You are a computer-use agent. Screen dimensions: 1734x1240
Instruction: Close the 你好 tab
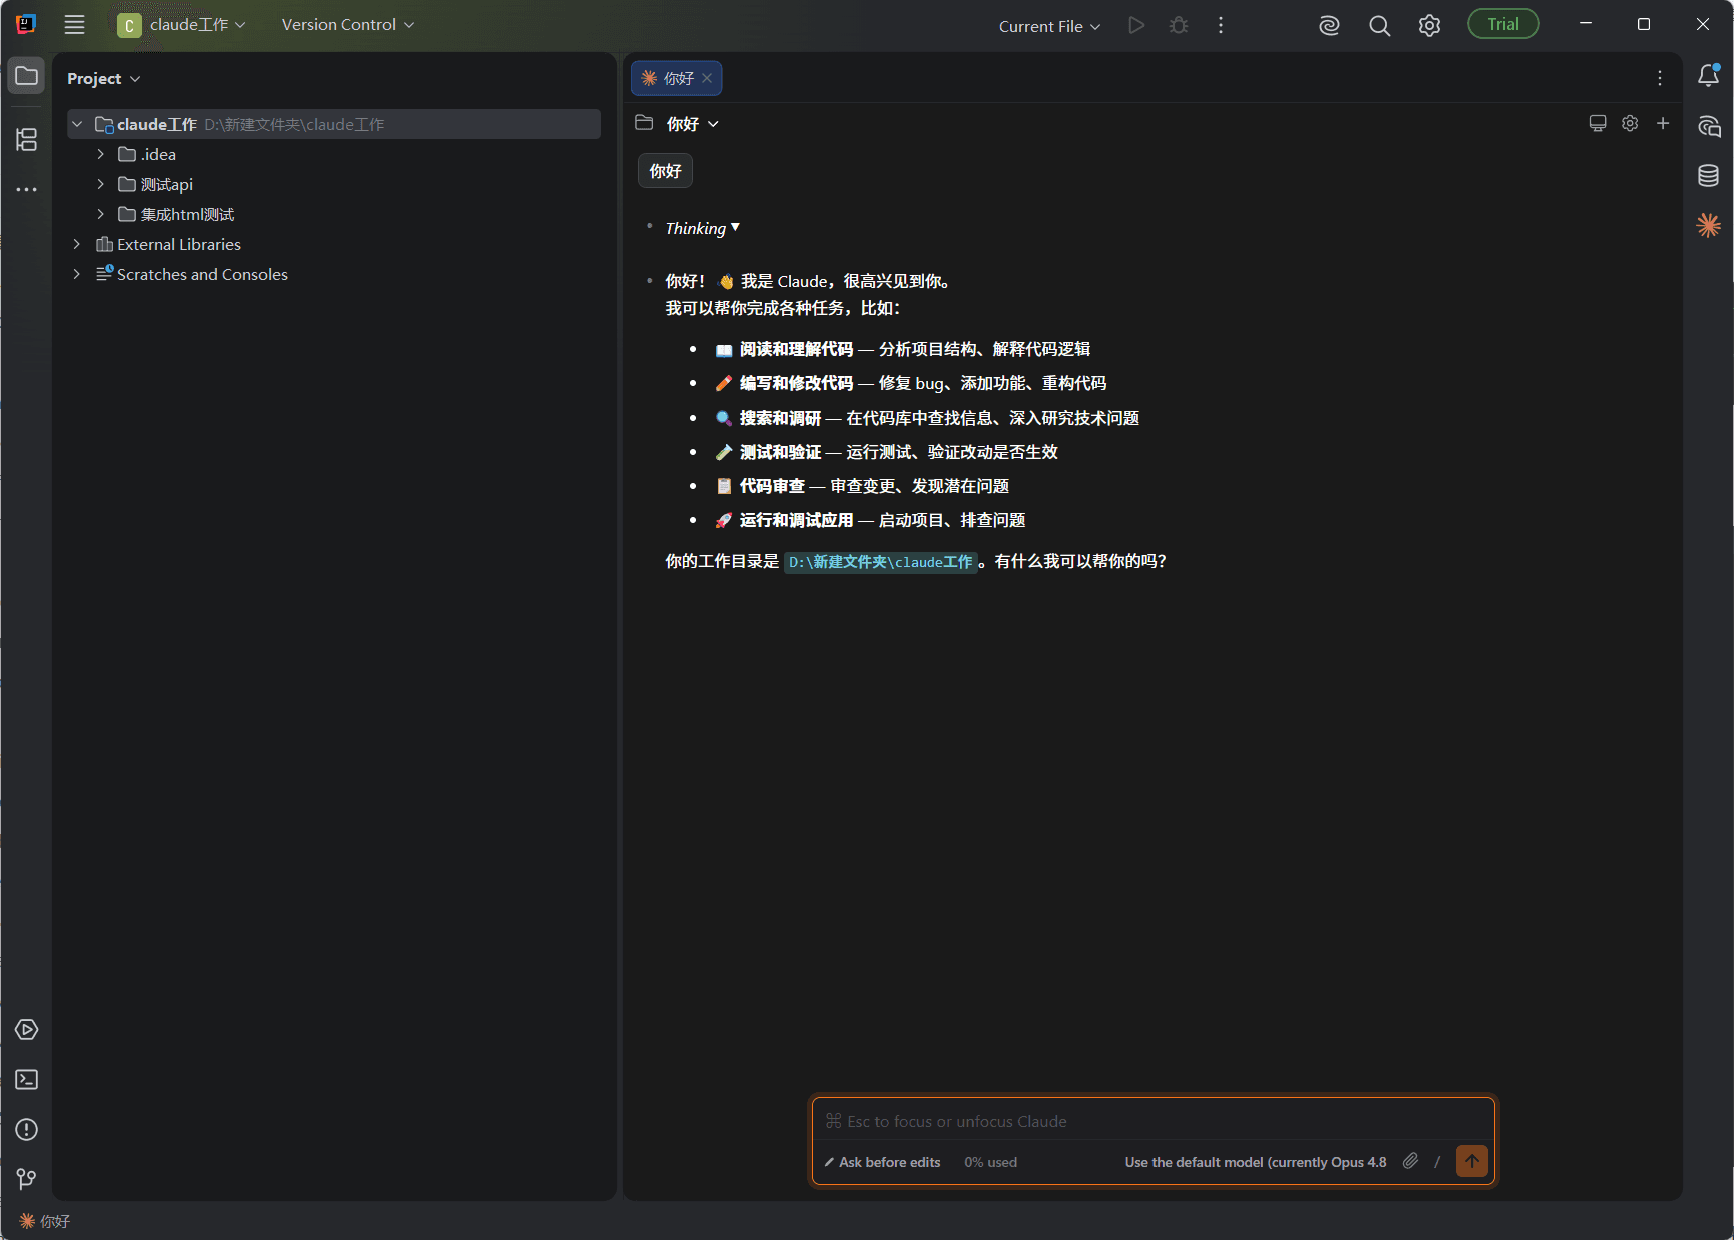[x=707, y=78]
